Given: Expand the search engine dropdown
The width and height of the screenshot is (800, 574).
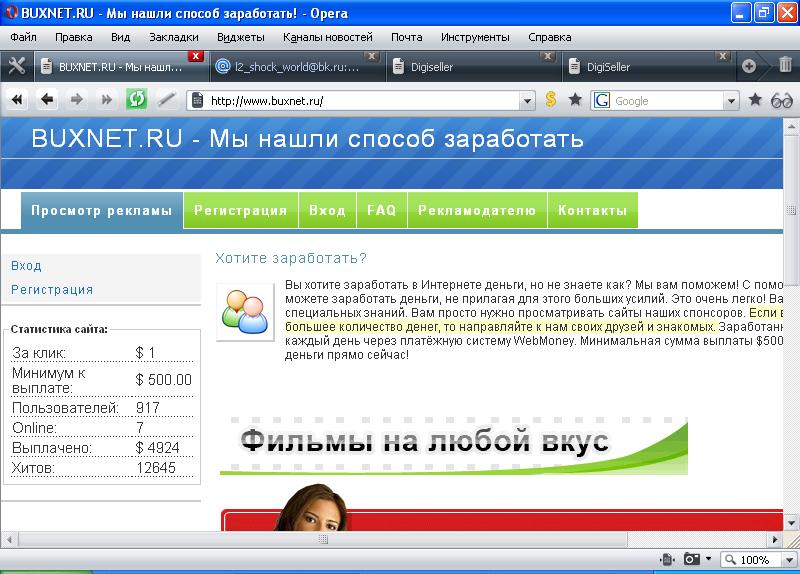Looking at the screenshot, I should (x=731, y=101).
